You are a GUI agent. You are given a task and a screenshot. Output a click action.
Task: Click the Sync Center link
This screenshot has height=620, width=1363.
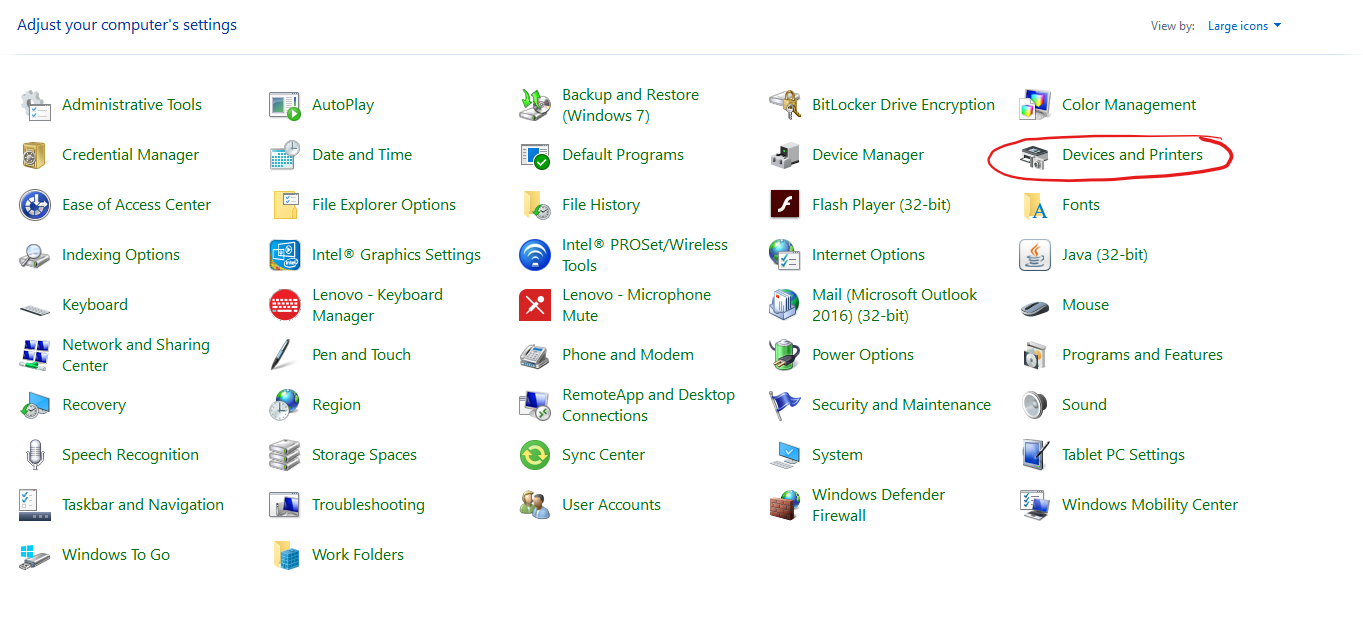pyautogui.click(x=603, y=455)
